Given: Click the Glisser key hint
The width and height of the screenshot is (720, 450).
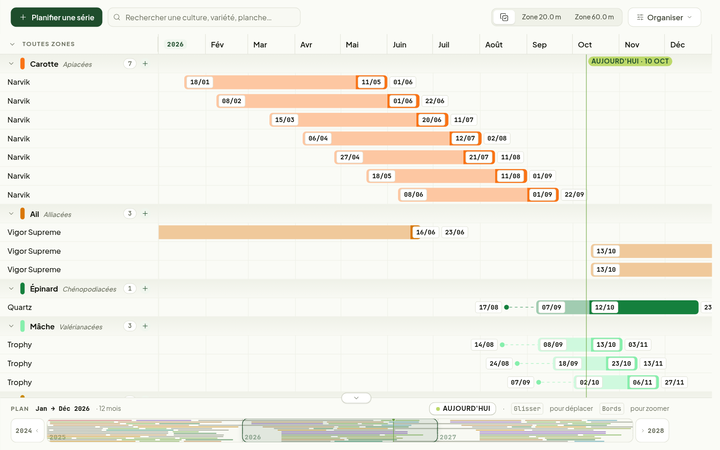Looking at the screenshot, I should (527, 409).
